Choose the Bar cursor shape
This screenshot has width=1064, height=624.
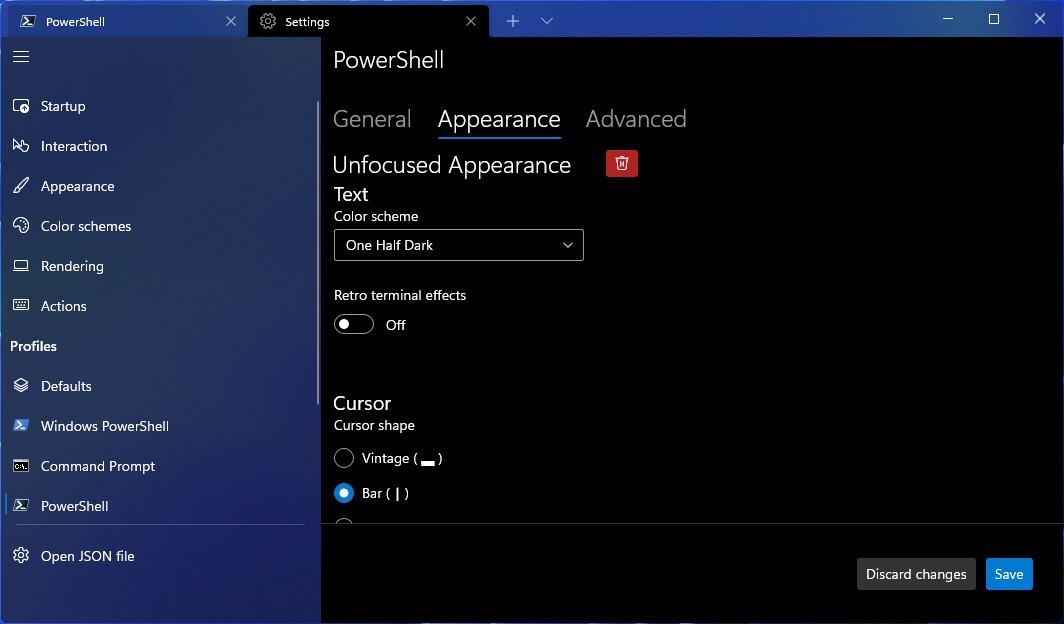344,493
